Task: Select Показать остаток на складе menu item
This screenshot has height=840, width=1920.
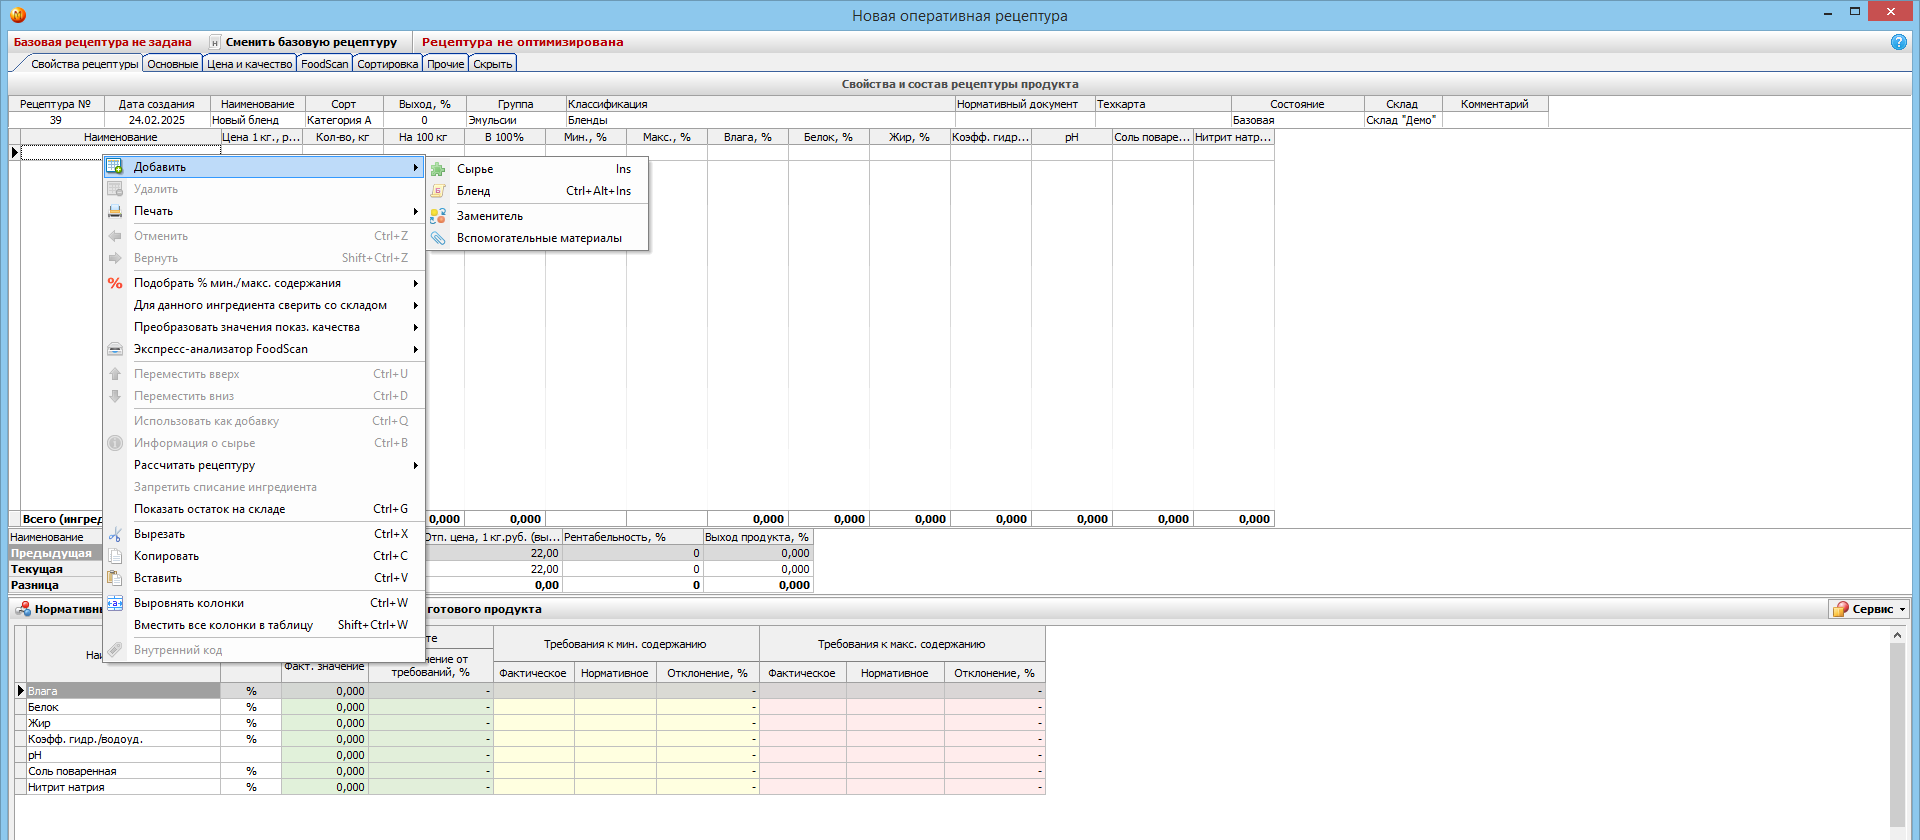Action: click(210, 509)
